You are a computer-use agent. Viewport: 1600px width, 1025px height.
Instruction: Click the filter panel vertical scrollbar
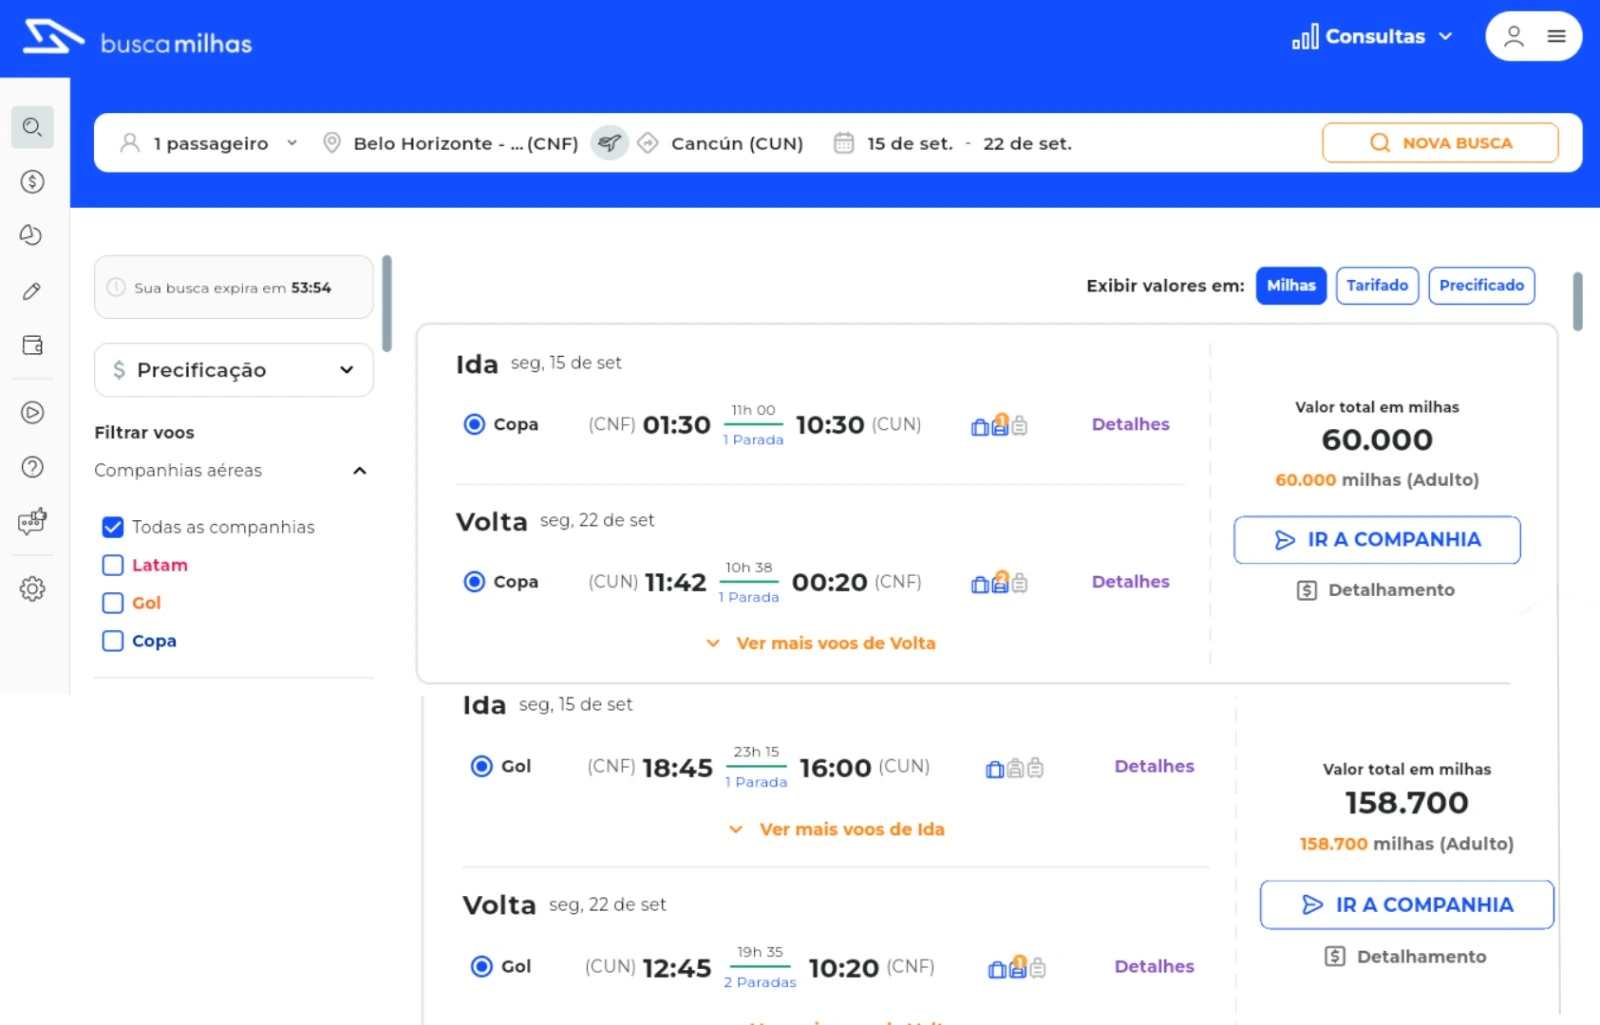pos(387,304)
